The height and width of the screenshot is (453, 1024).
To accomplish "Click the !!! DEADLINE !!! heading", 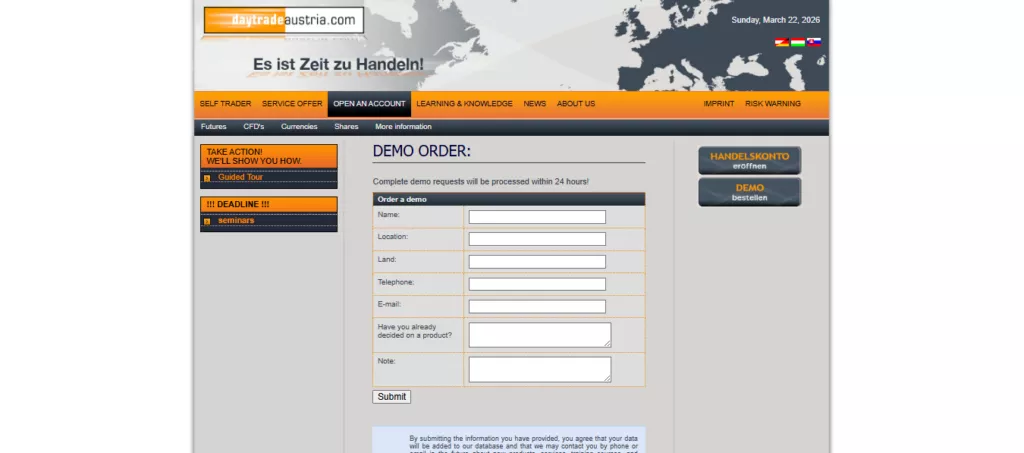I will coord(268,204).
